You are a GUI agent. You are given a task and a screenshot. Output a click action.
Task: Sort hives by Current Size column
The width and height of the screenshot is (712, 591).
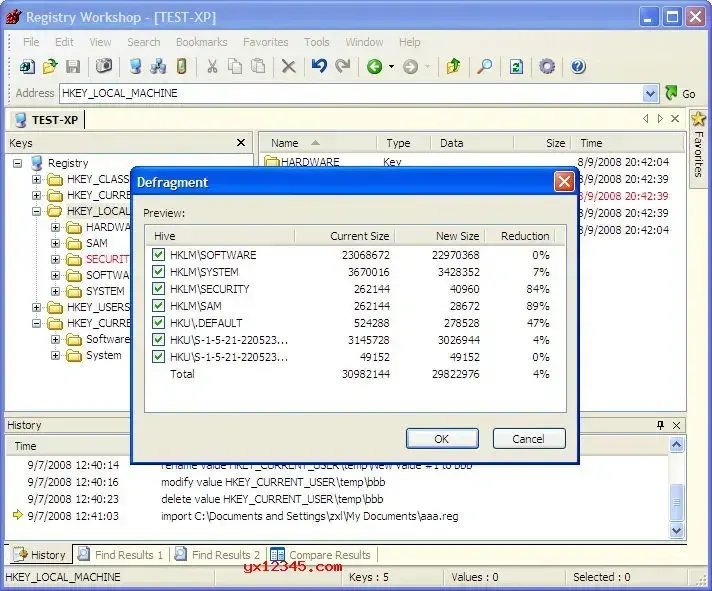345,236
